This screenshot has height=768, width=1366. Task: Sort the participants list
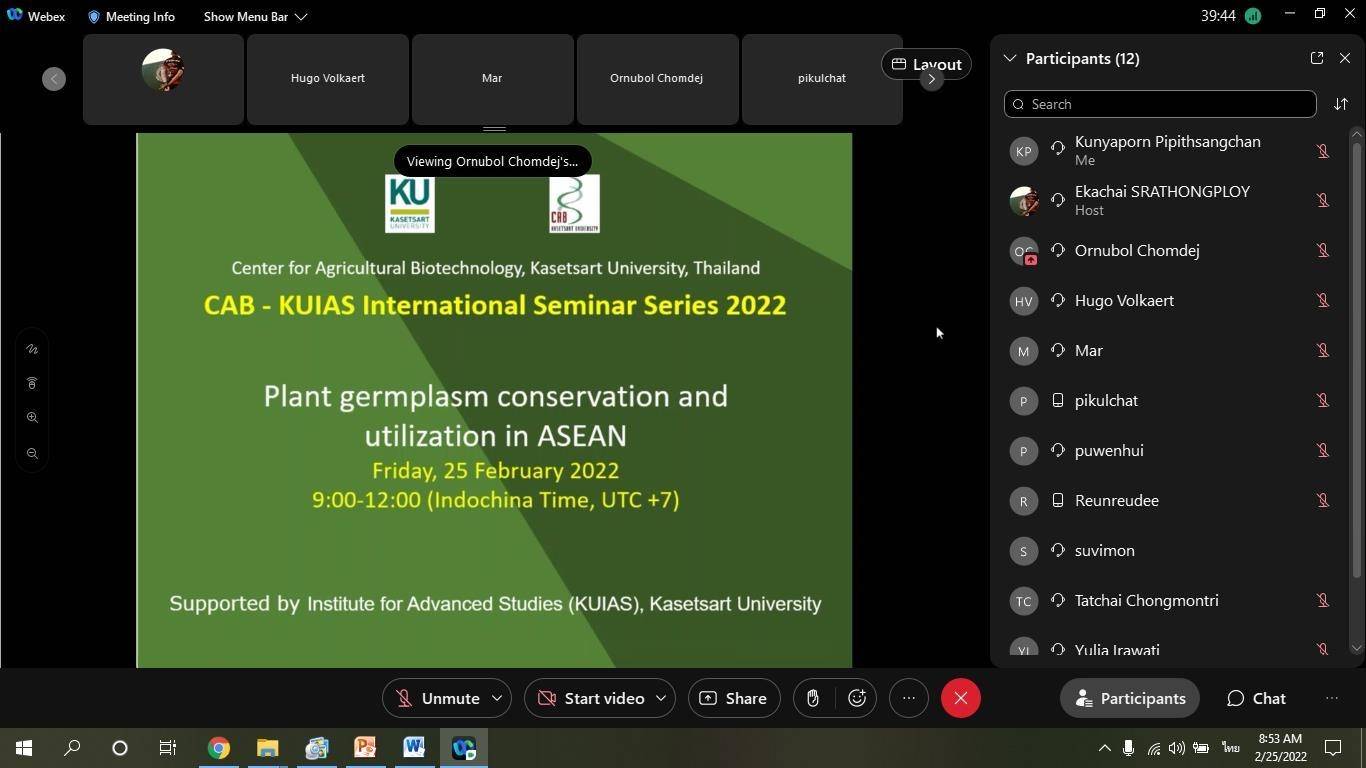coord(1341,104)
